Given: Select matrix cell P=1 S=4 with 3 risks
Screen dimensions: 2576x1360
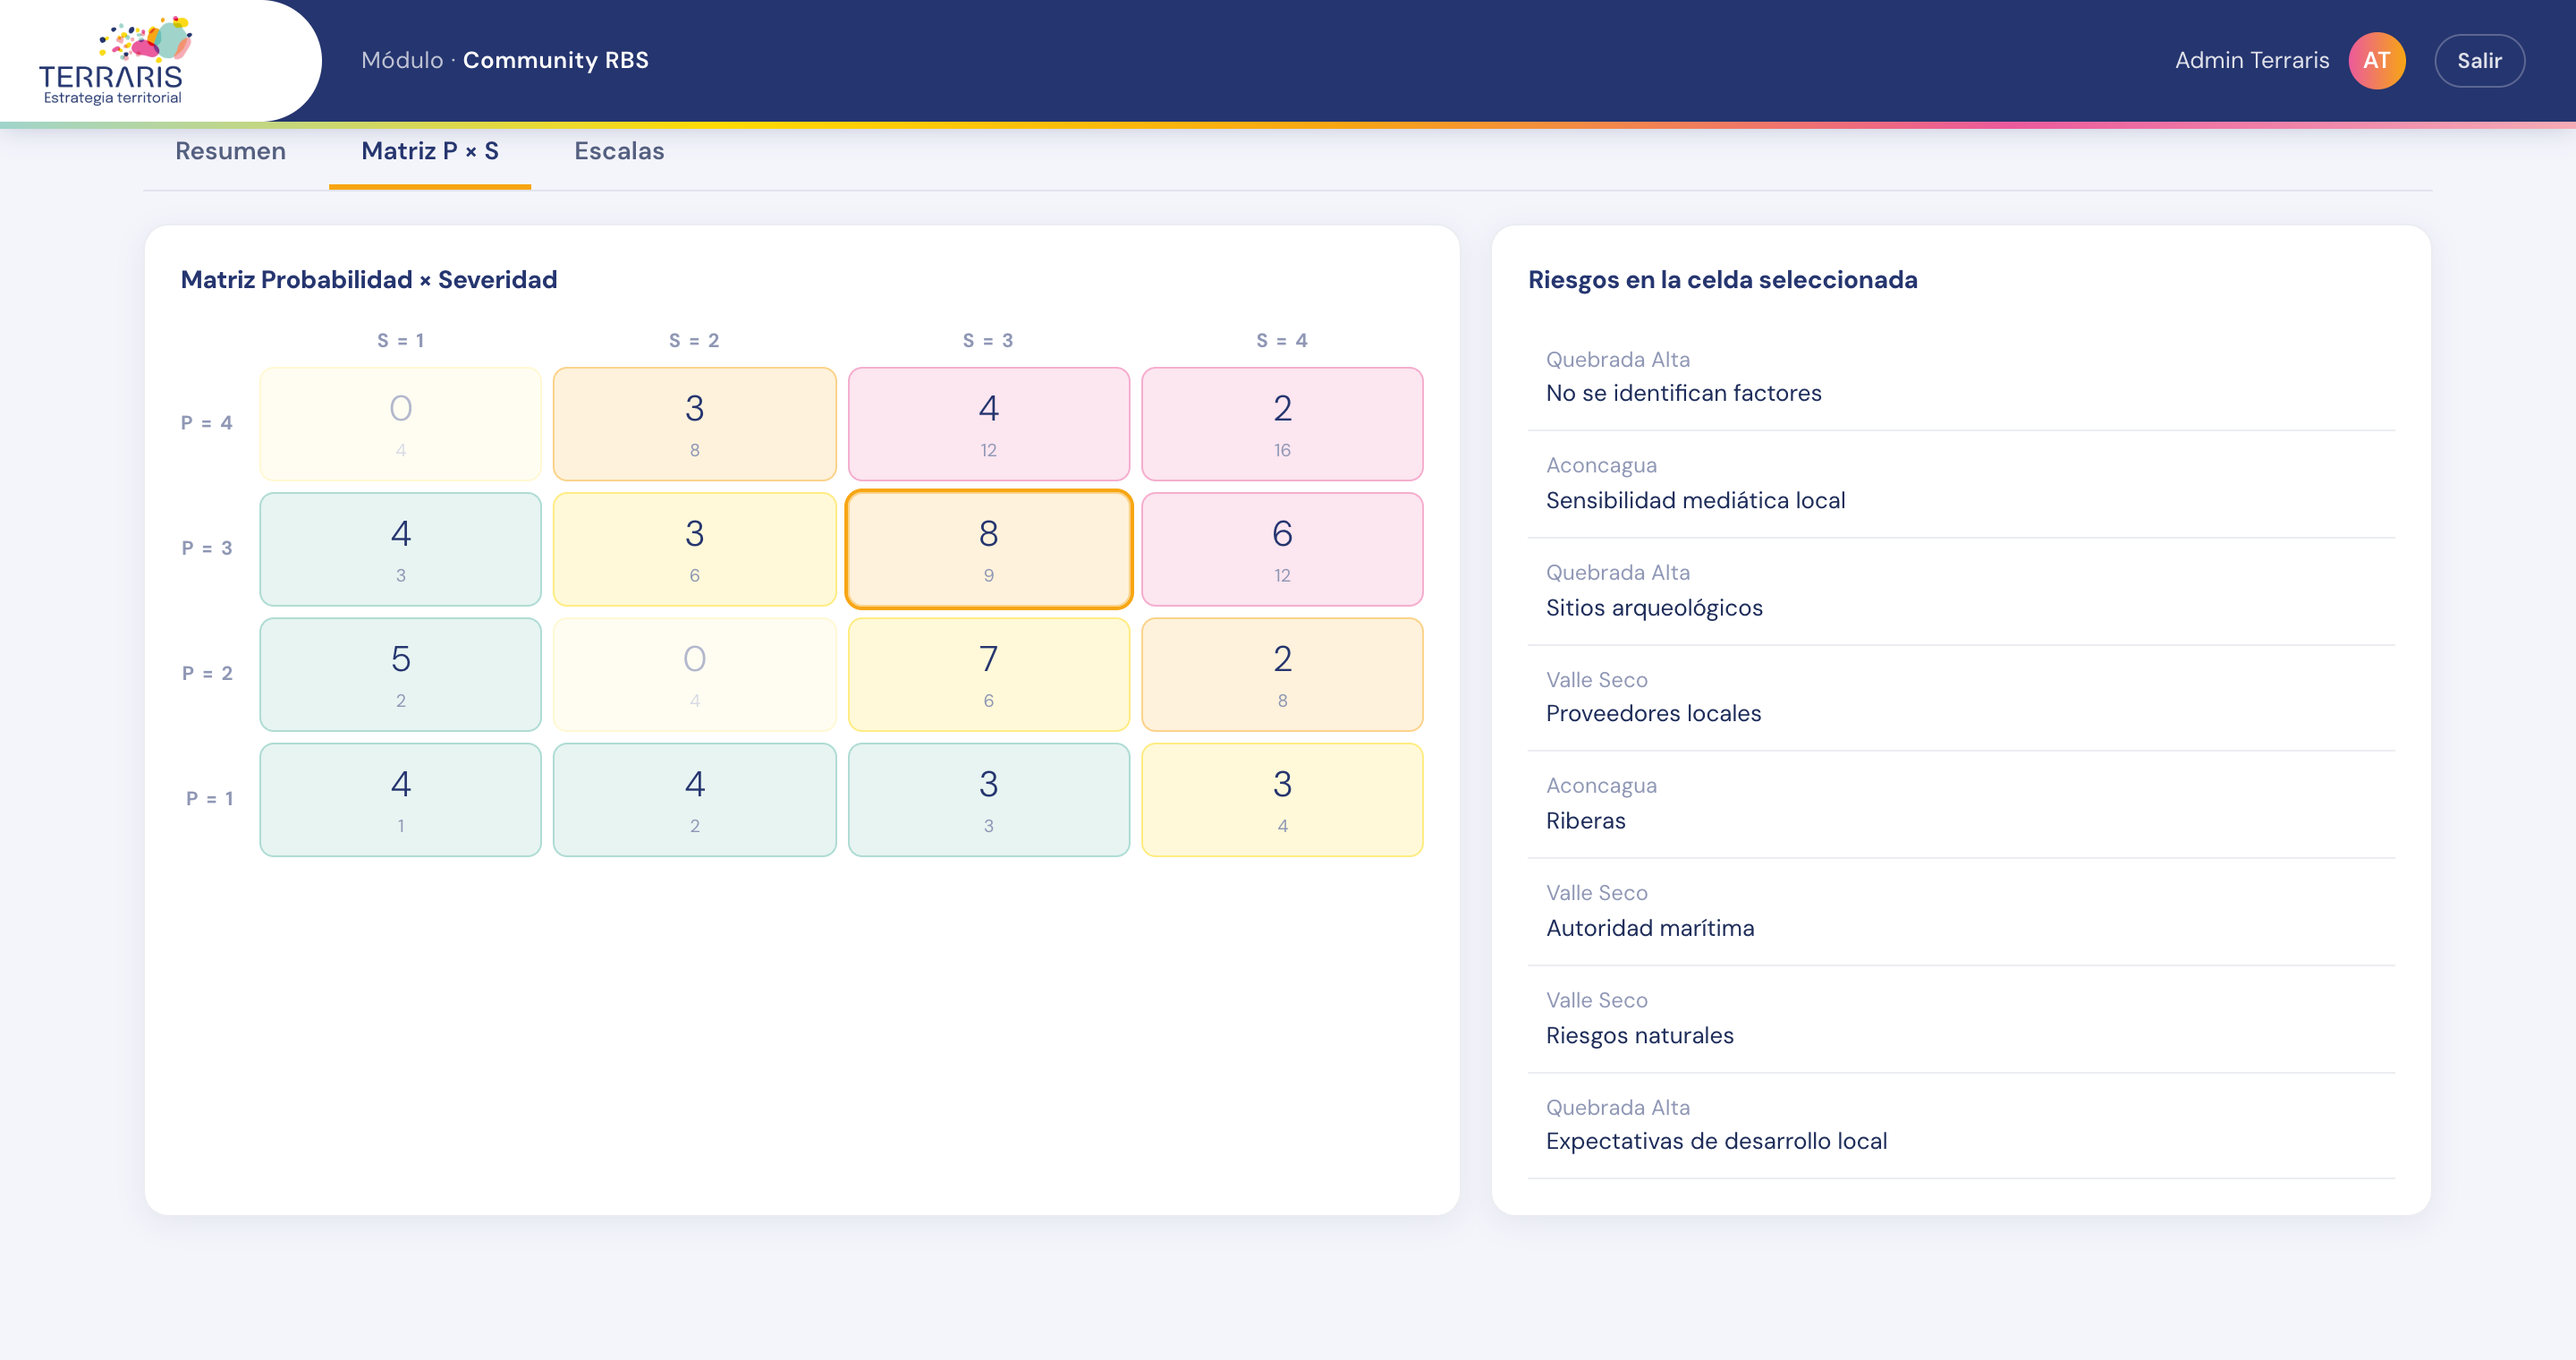Looking at the screenshot, I should point(1281,799).
